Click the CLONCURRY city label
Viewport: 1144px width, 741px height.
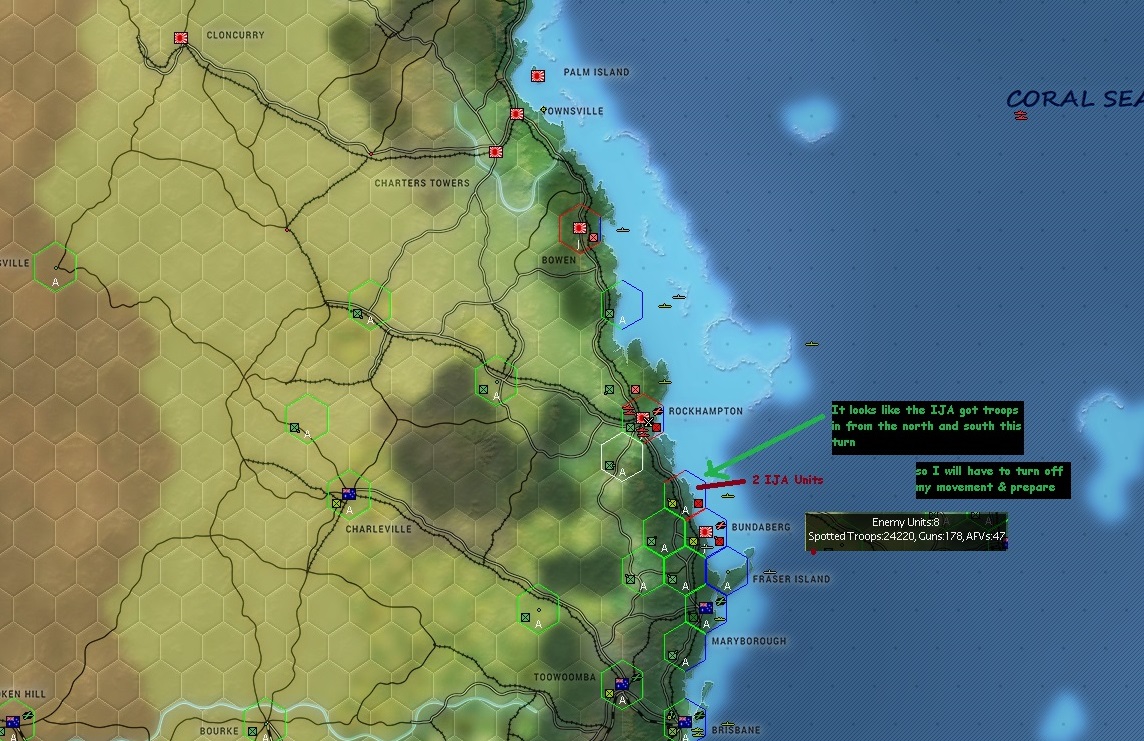235,35
